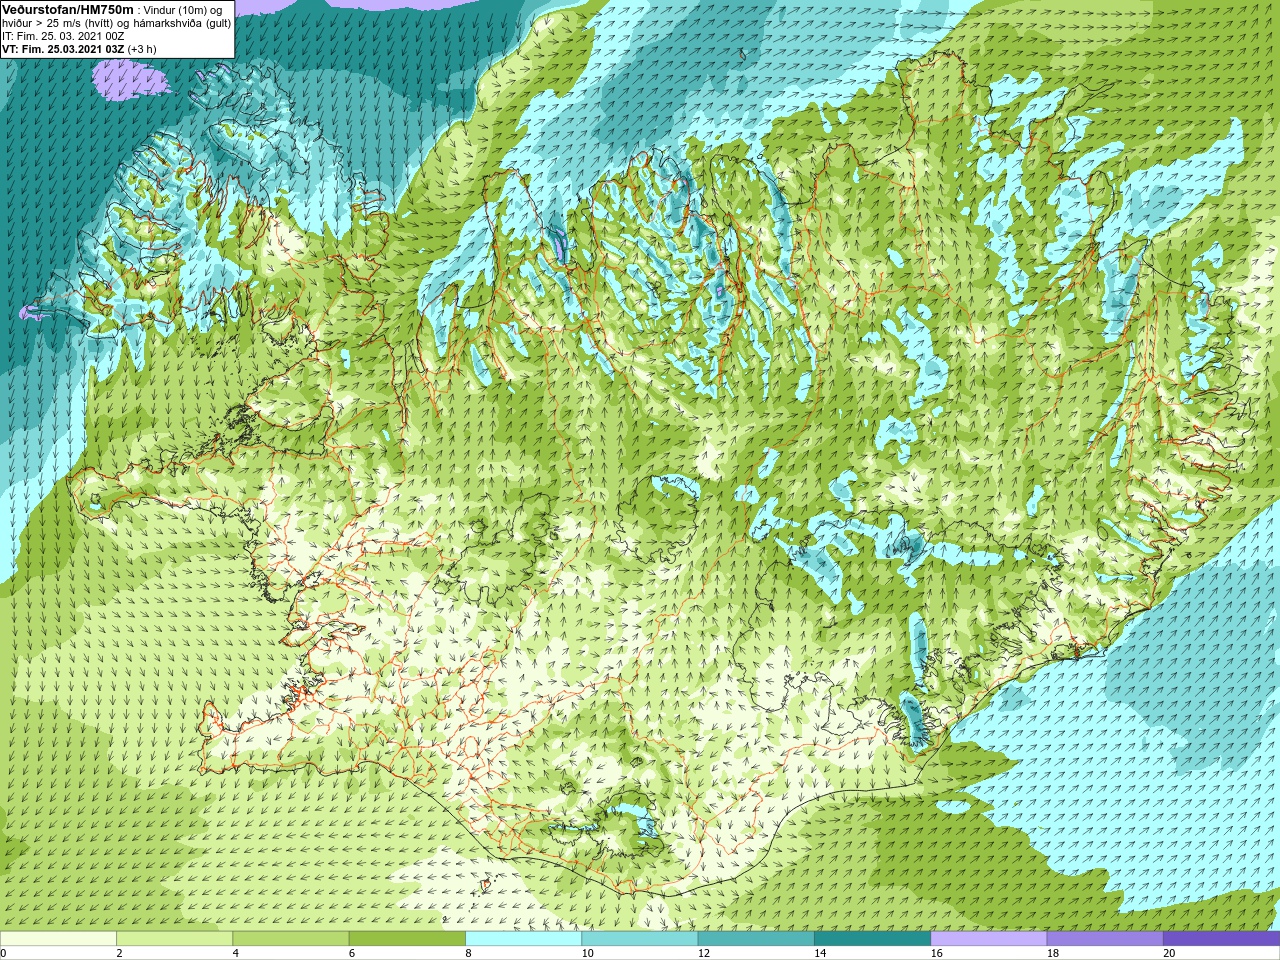
Task: Click the light lavender 16–18 m/s legend swatch
Action: tap(988, 939)
